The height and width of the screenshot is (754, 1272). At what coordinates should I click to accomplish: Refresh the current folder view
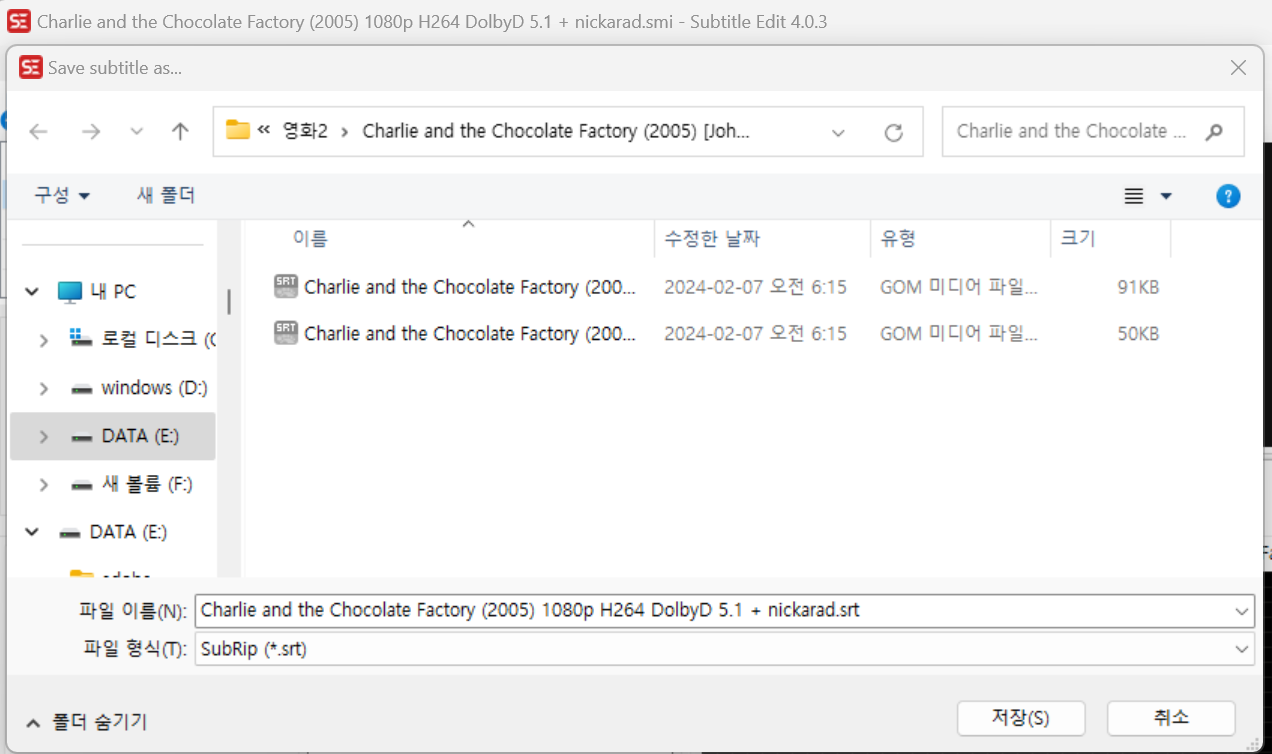click(894, 132)
